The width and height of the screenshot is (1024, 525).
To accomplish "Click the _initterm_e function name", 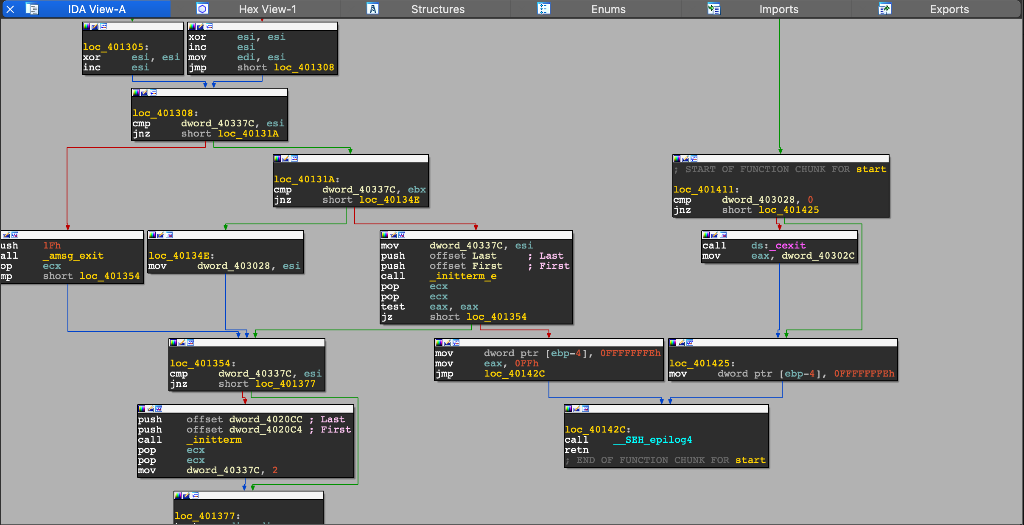I will click(464, 277).
